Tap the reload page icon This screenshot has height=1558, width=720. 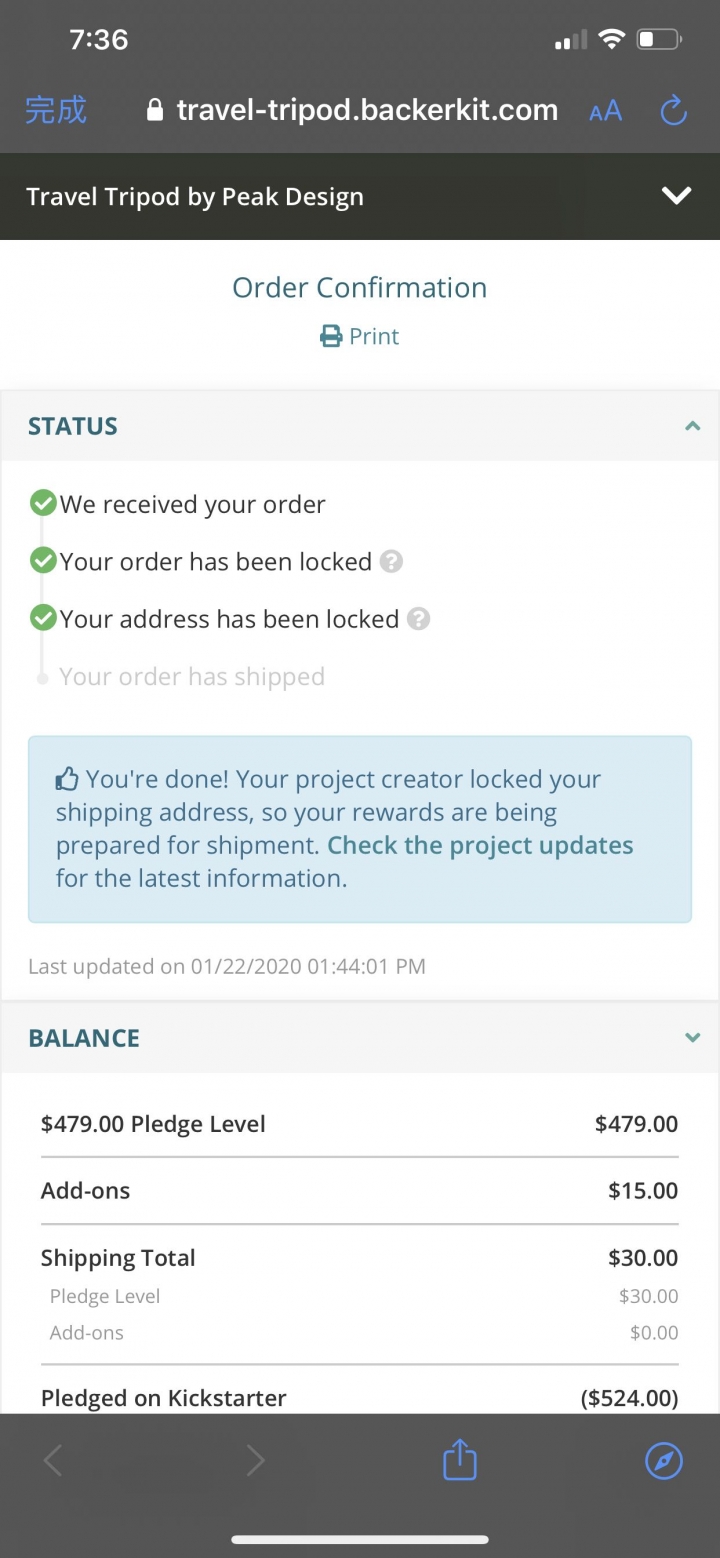(x=674, y=110)
